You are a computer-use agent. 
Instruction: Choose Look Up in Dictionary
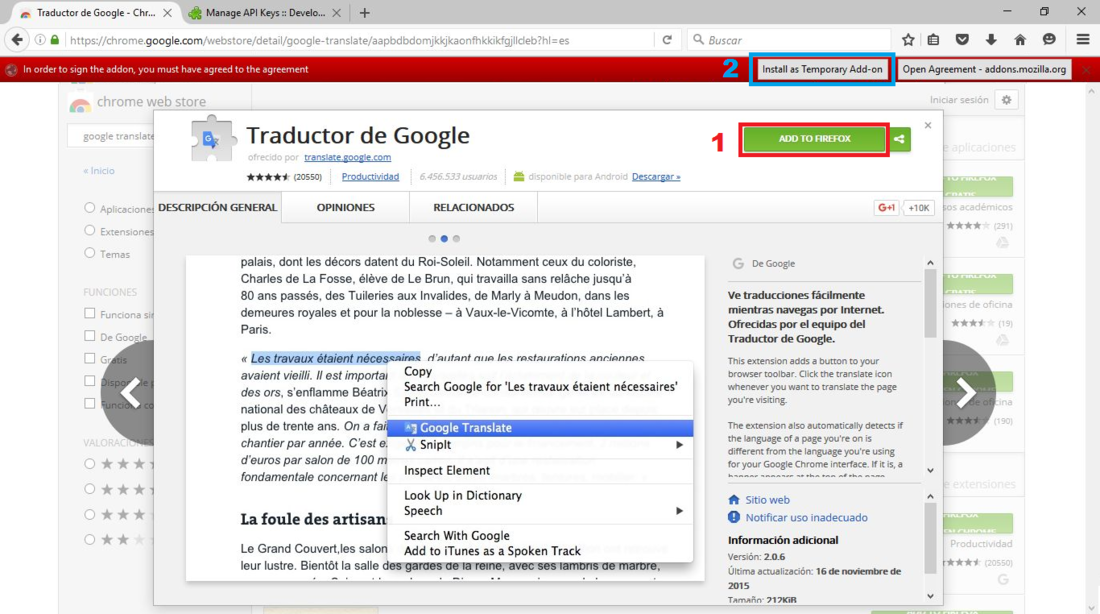point(463,495)
